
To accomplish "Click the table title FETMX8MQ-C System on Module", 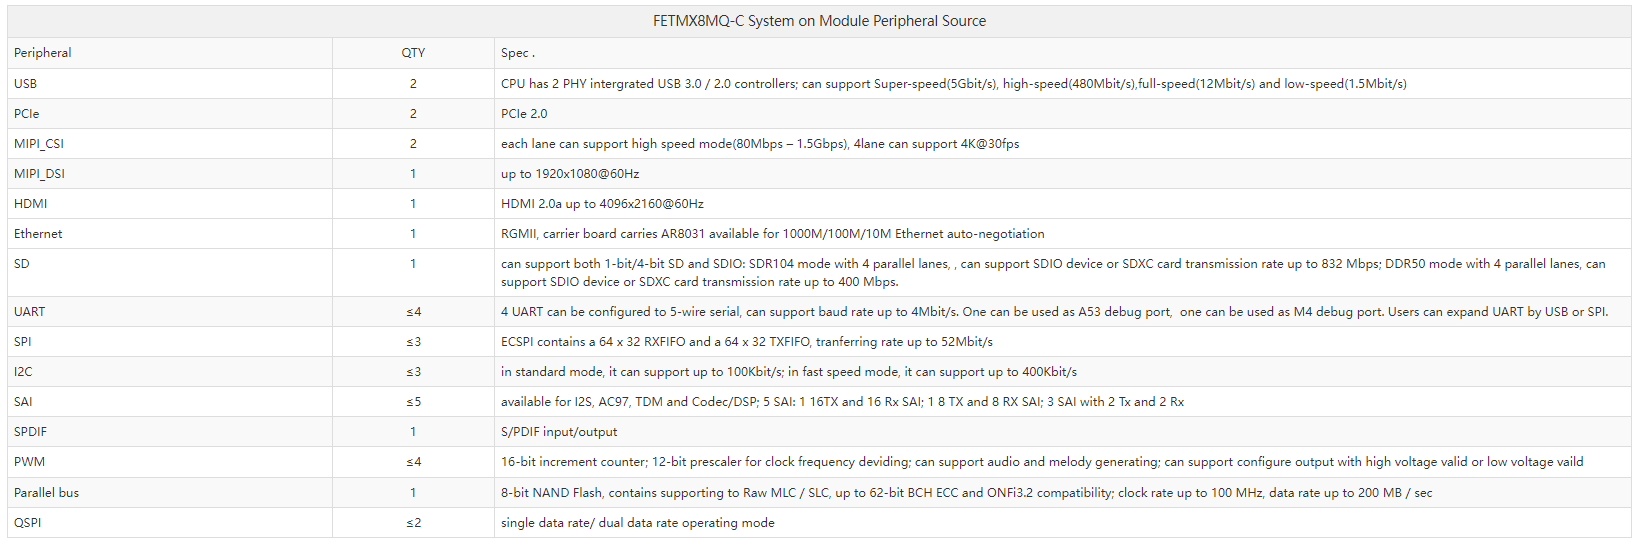I will point(819,21).
